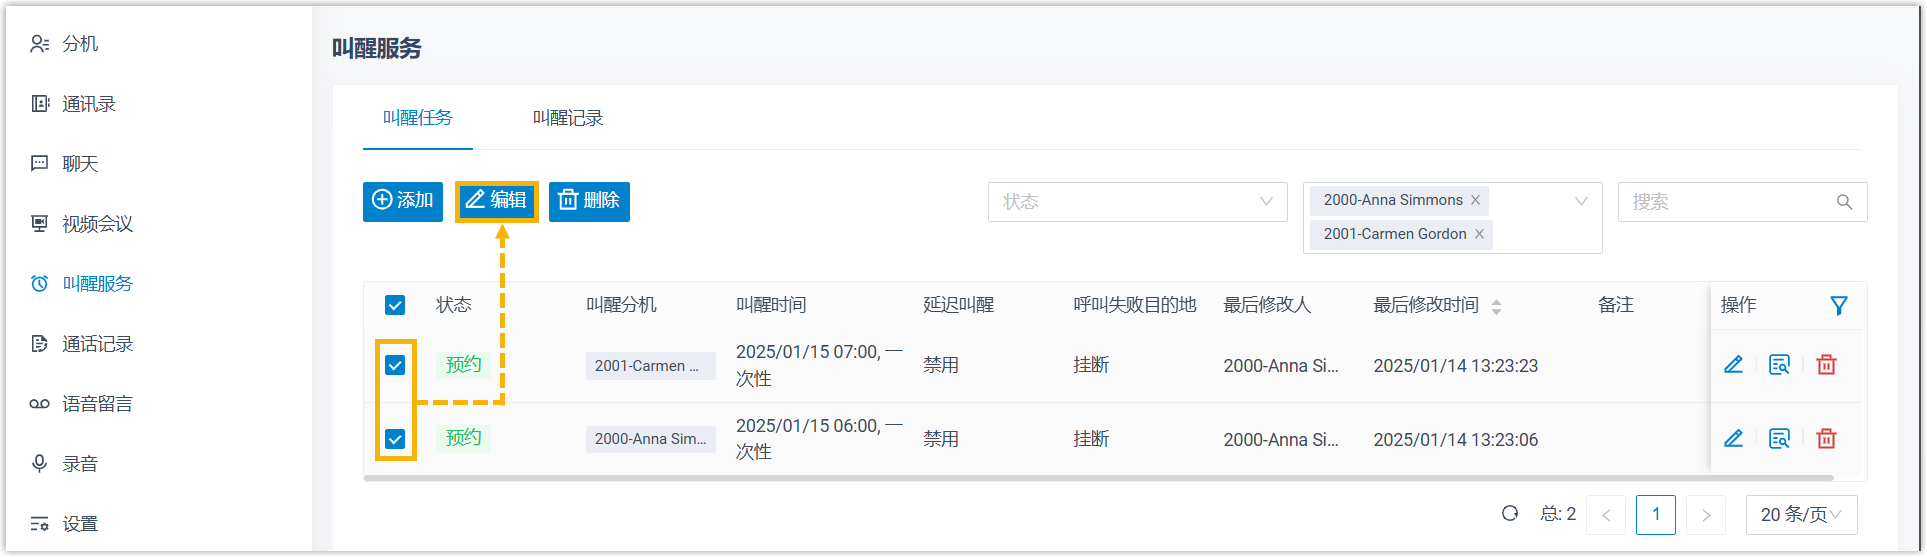
Task: Open 通话记录 in the sidebar
Action: 97,344
